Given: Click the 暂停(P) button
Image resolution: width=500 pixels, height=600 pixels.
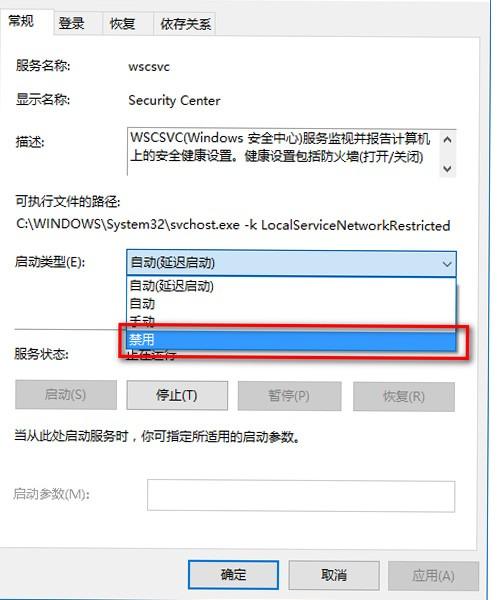Looking at the screenshot, I should pyautogui.click(x=289, y=396).
